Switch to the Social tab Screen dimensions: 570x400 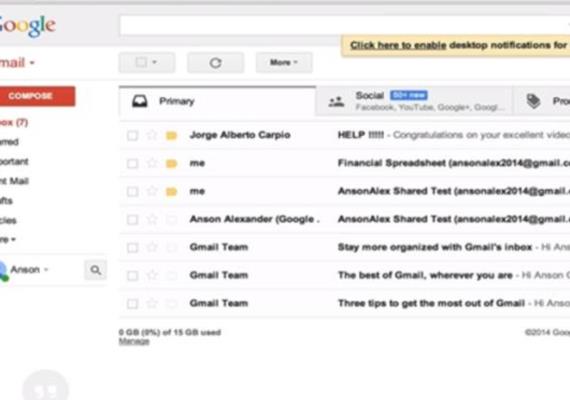pyautogui.click(x=414, y=101)
